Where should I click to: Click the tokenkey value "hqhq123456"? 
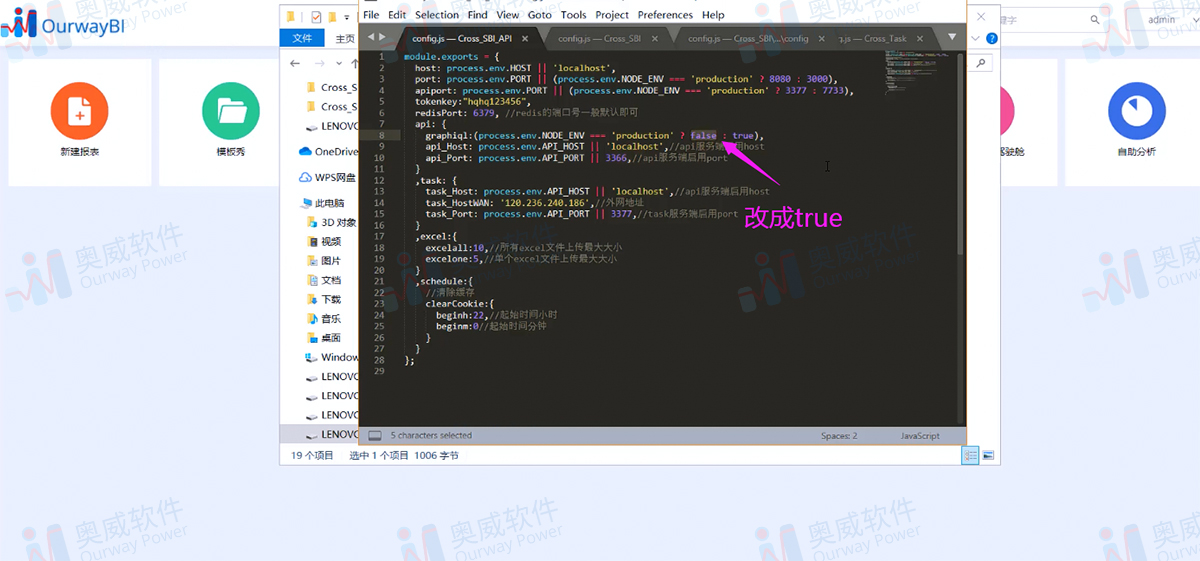point(494,102)
